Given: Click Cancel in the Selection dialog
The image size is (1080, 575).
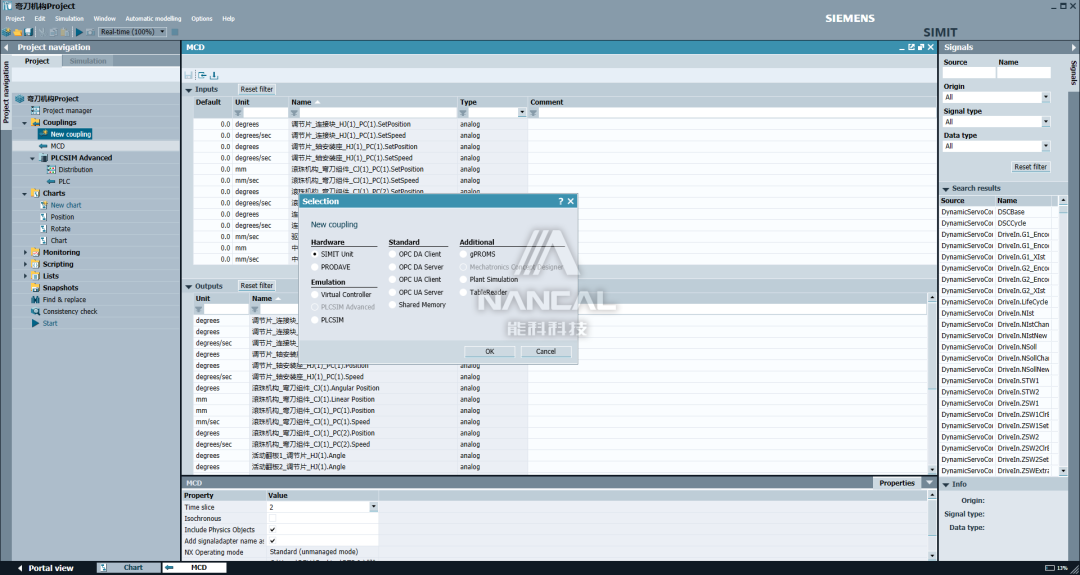Looking at the screenshot, I should (x=546, y=351).
